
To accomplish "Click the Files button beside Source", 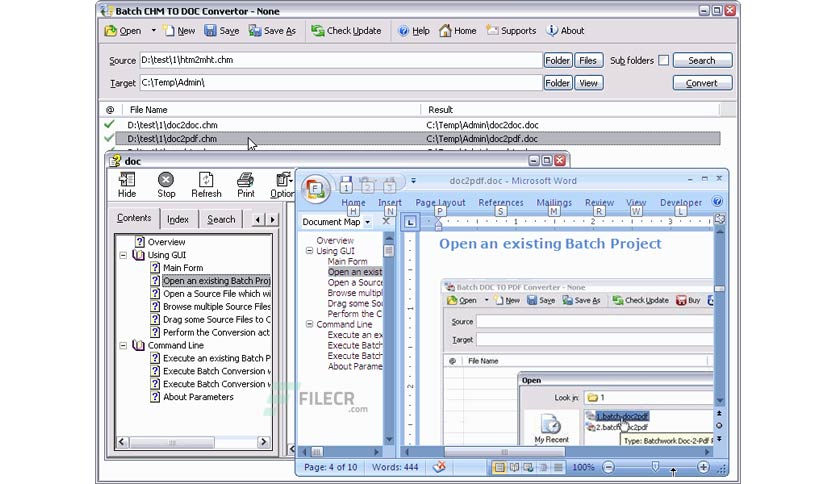I will coord(588,60).
